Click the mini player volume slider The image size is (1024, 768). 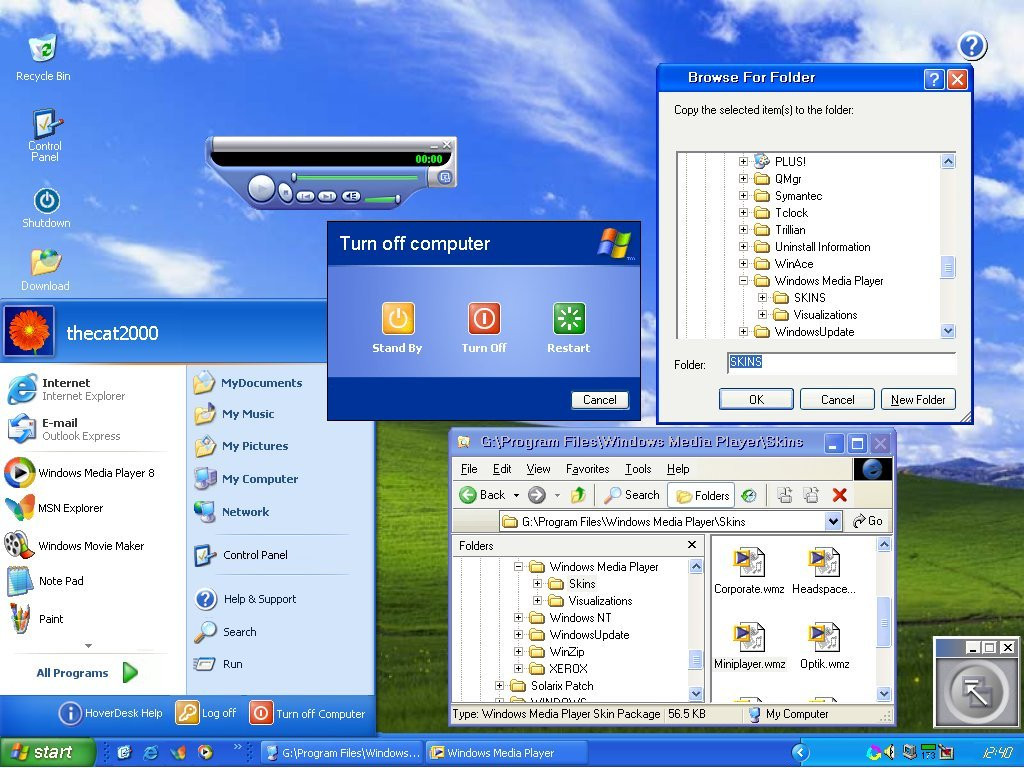pyautogui.click(x=382, y=199)
